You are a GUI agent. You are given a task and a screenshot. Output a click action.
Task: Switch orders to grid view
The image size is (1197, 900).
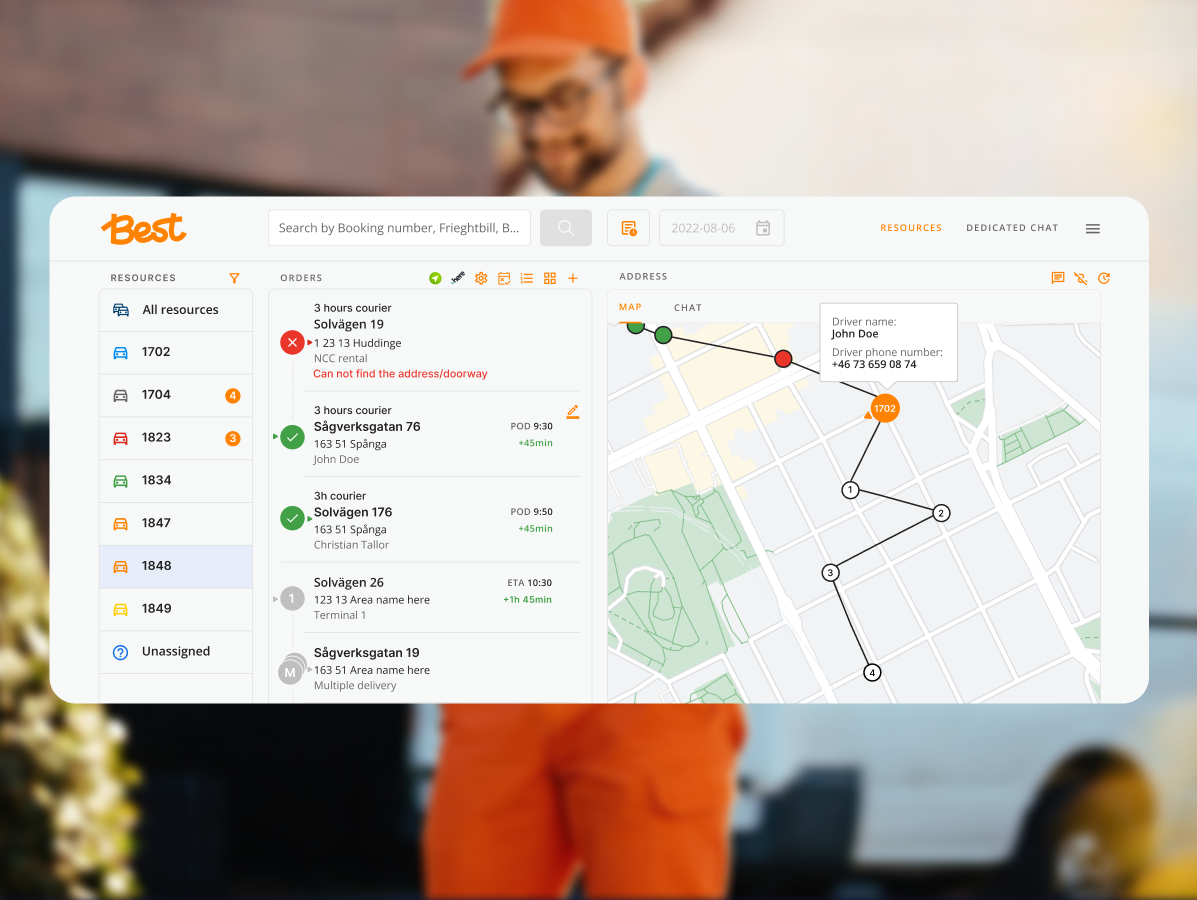click(x=550, y=278)
